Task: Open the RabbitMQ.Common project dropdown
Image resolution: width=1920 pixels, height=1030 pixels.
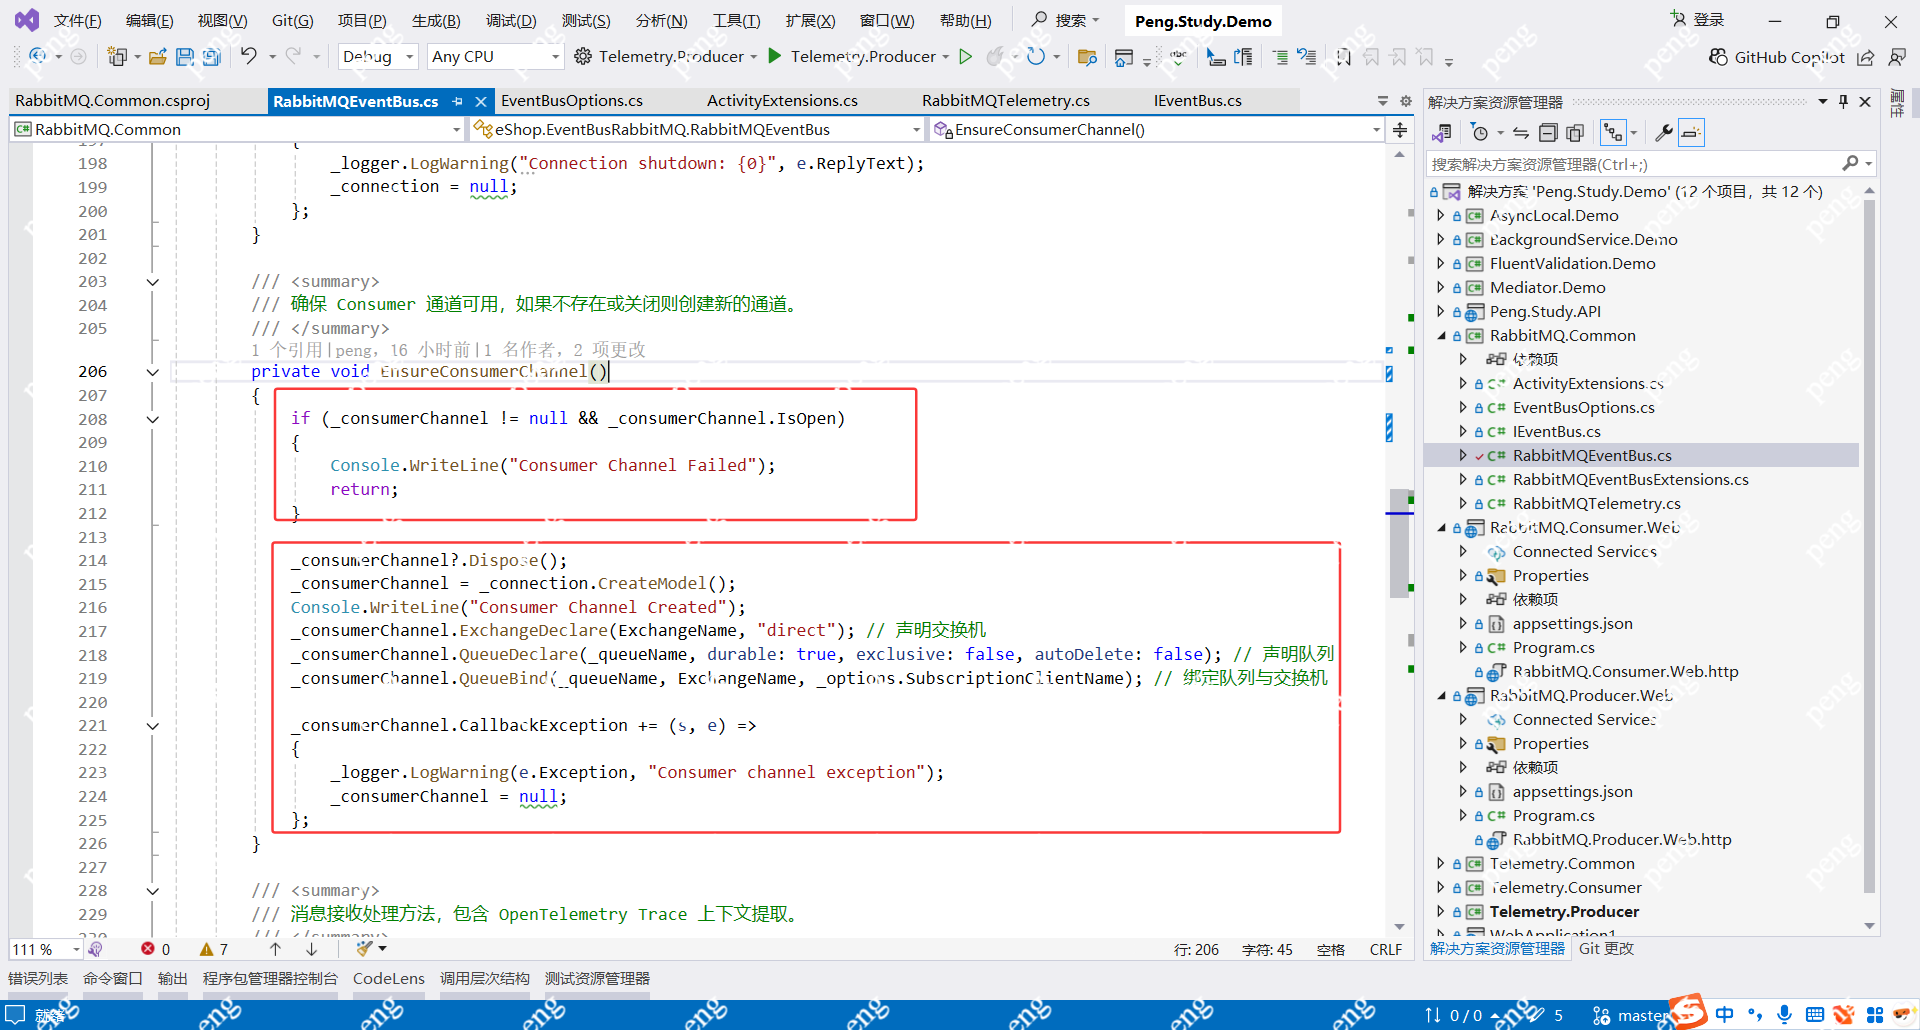Action: coord(237,129)
